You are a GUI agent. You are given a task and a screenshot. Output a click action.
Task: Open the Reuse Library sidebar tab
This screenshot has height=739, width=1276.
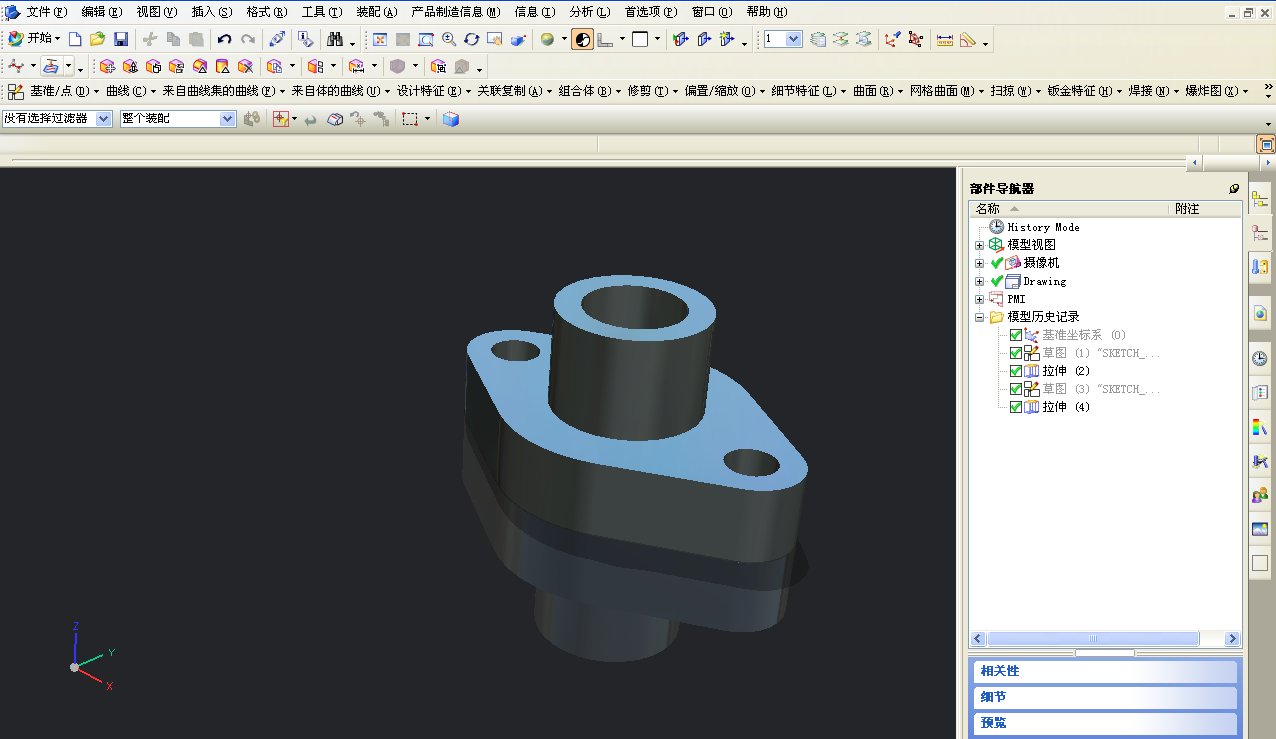point(1260,267)
